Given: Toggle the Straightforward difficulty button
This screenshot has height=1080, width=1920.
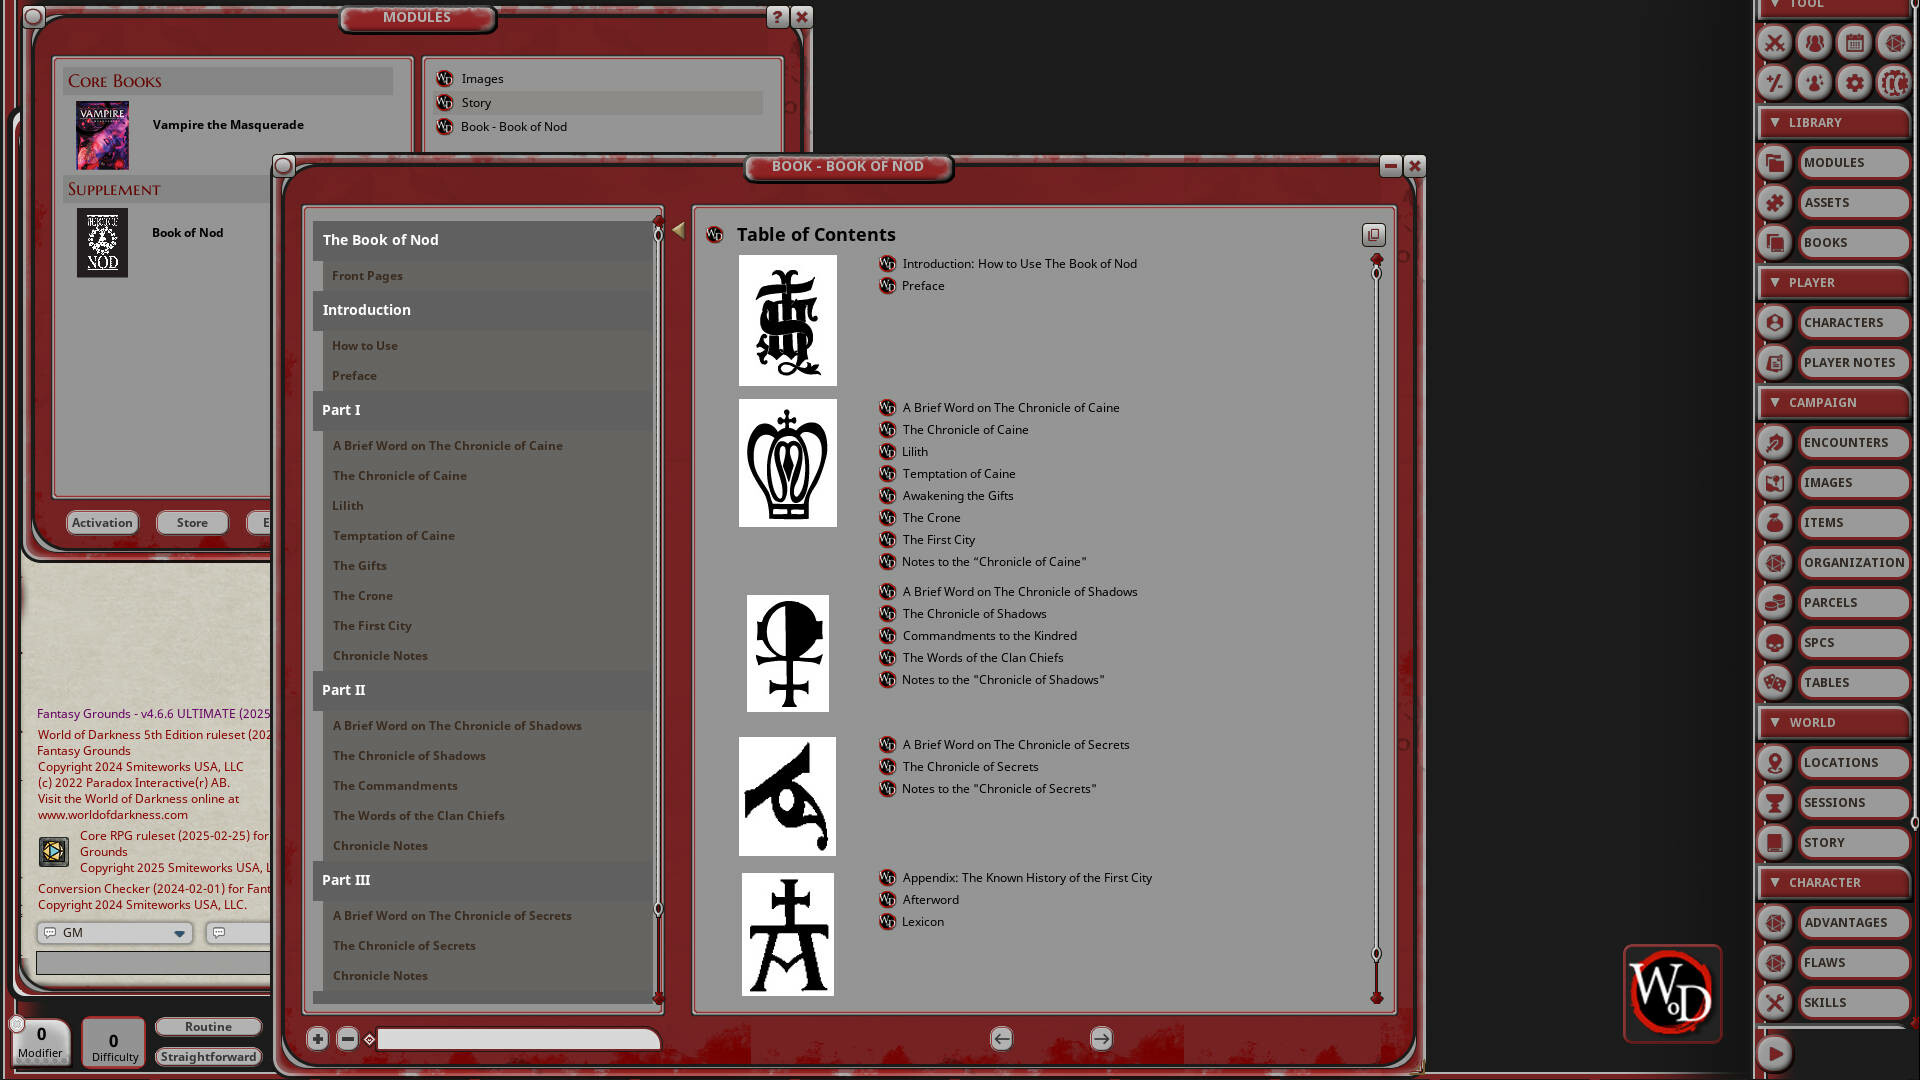Looking at the screenshot, I should coord(208,1056).
